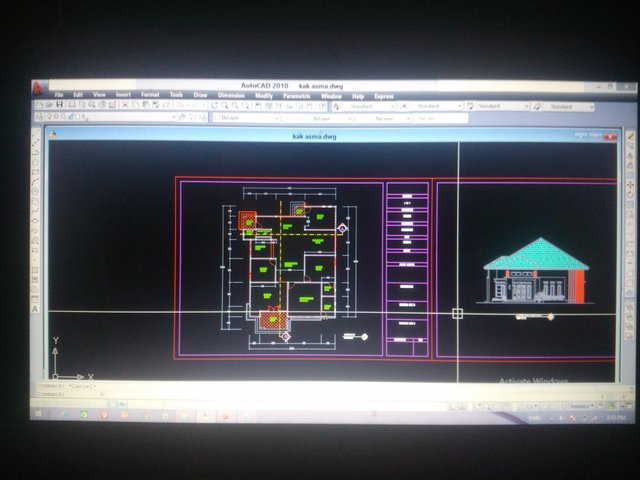
Task: Toggle layer 0 freeze sun icon
Action: pos(56,117)
